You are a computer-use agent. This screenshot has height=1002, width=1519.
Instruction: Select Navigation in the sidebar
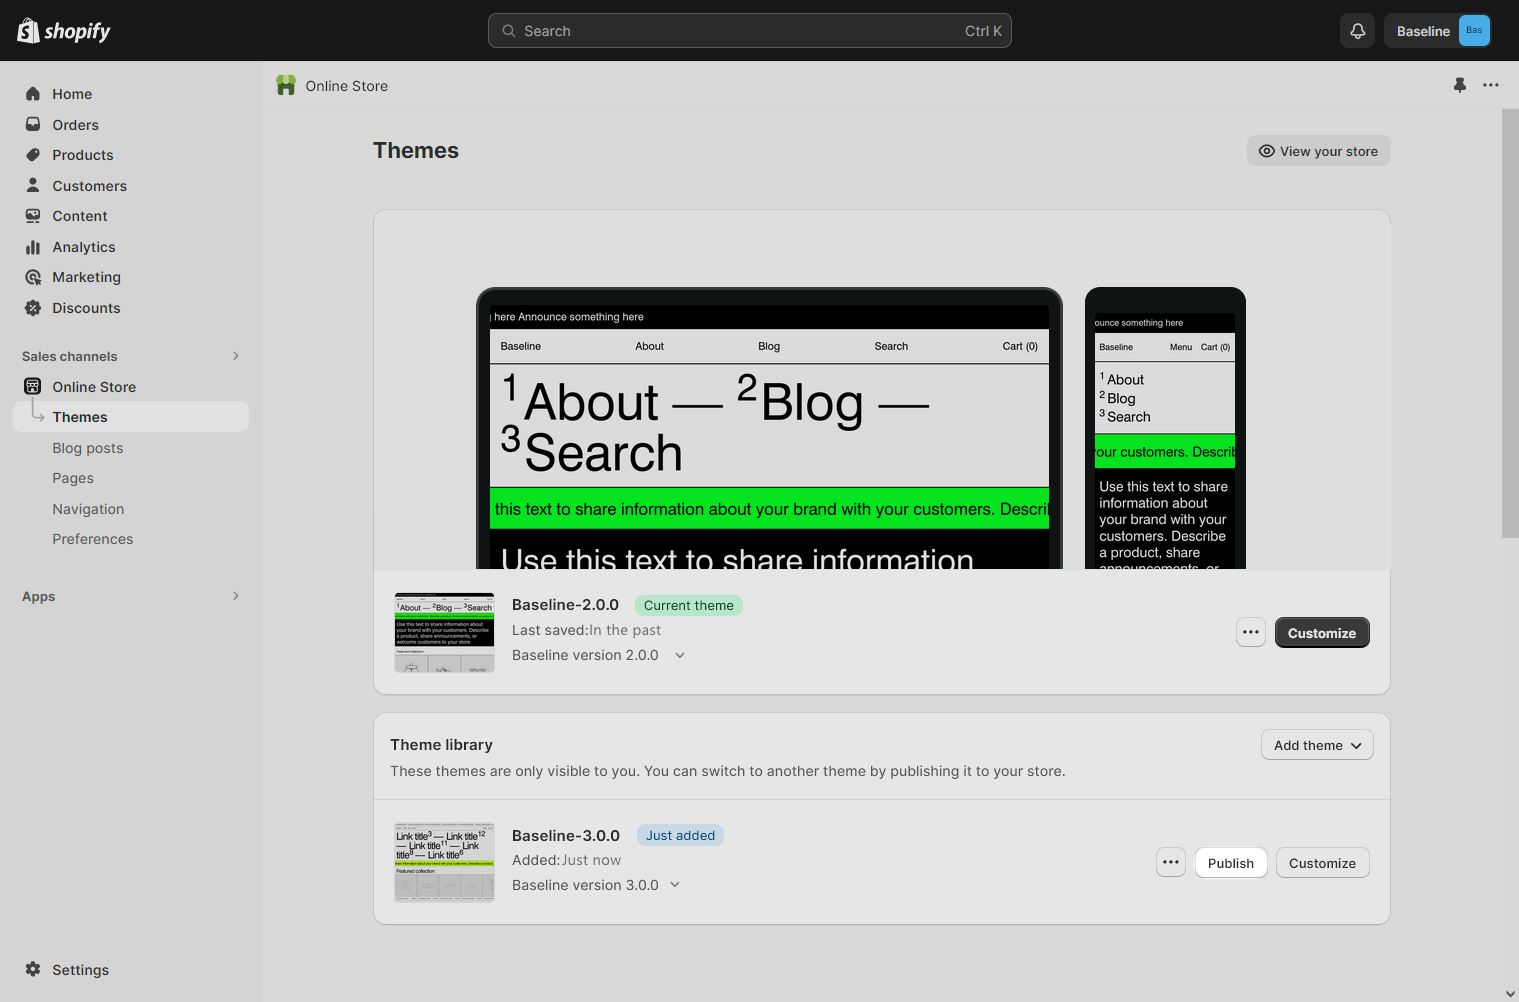click(x=88, y=509)
